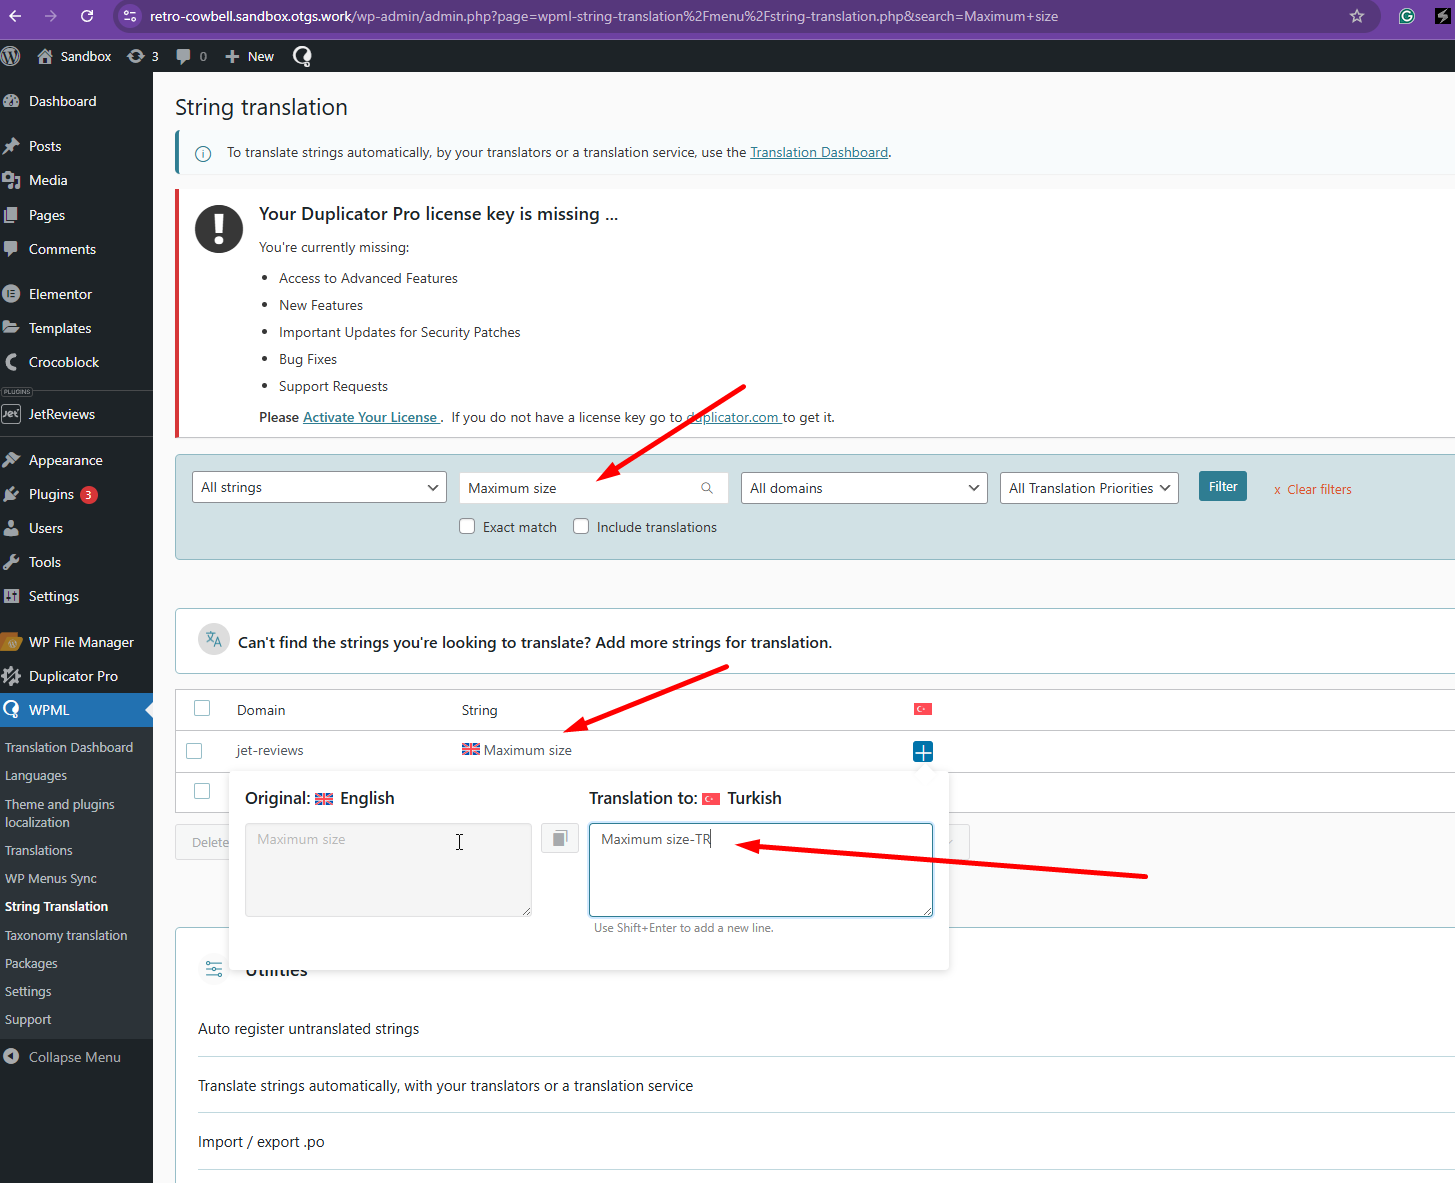Screen dimensions: 1455x1183
Task: Click the WordPress logo in admin bar
Action: coord(11,56)
